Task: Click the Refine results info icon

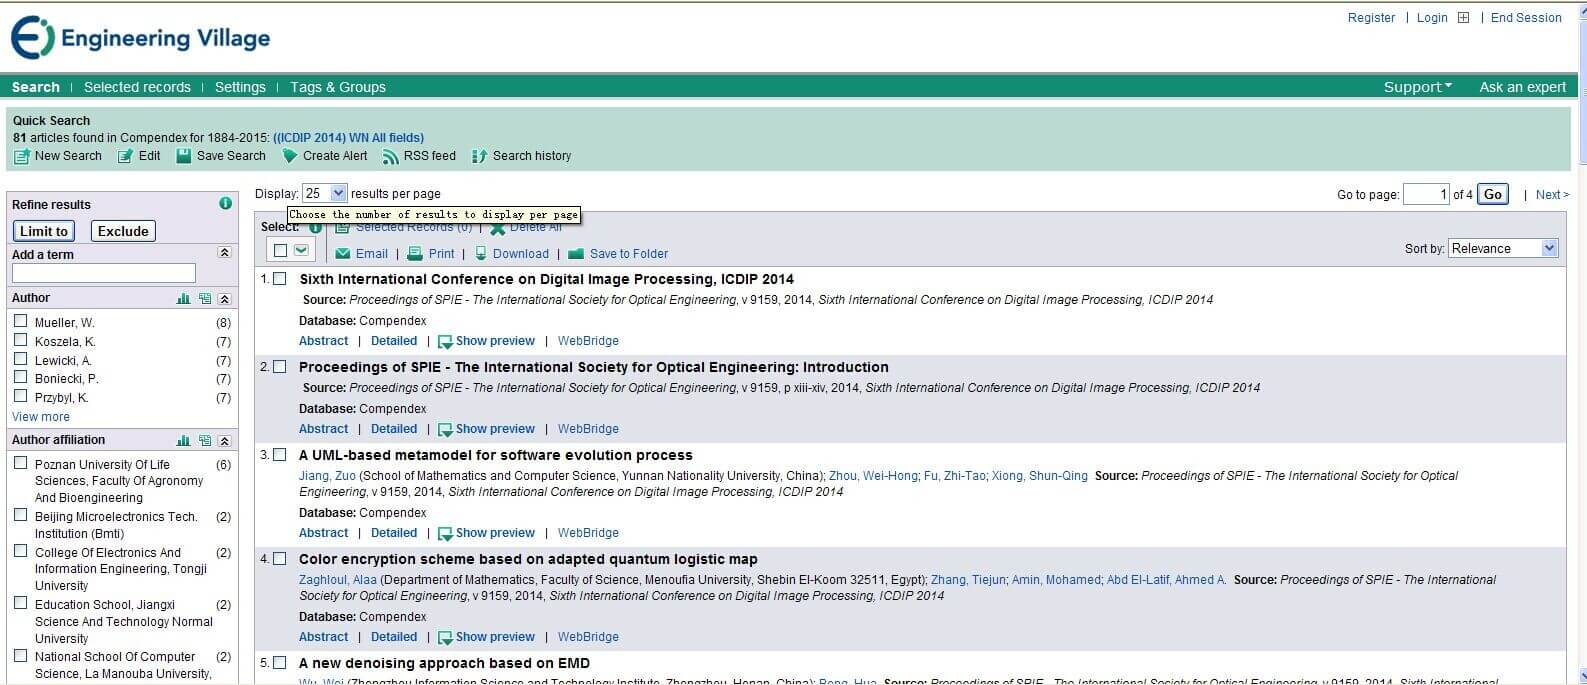Action: 225,204
